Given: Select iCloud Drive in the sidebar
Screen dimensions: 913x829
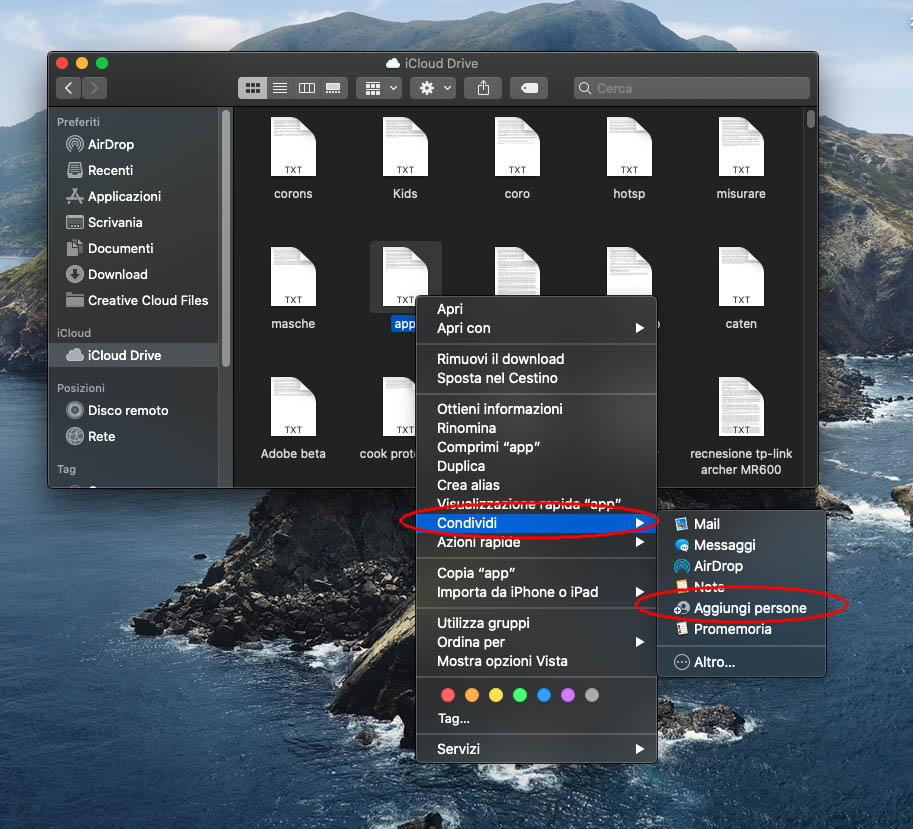Looking at the screenshot, I should pos(134,355).
